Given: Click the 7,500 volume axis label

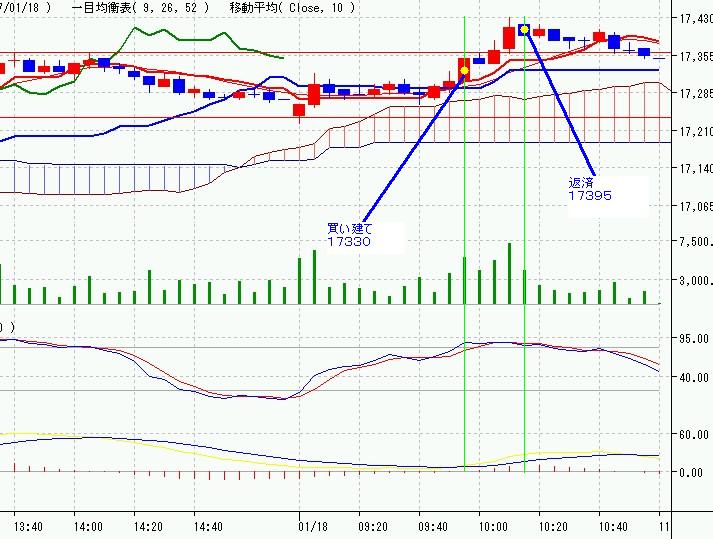Looking at the screenshot, I should 695,242.
